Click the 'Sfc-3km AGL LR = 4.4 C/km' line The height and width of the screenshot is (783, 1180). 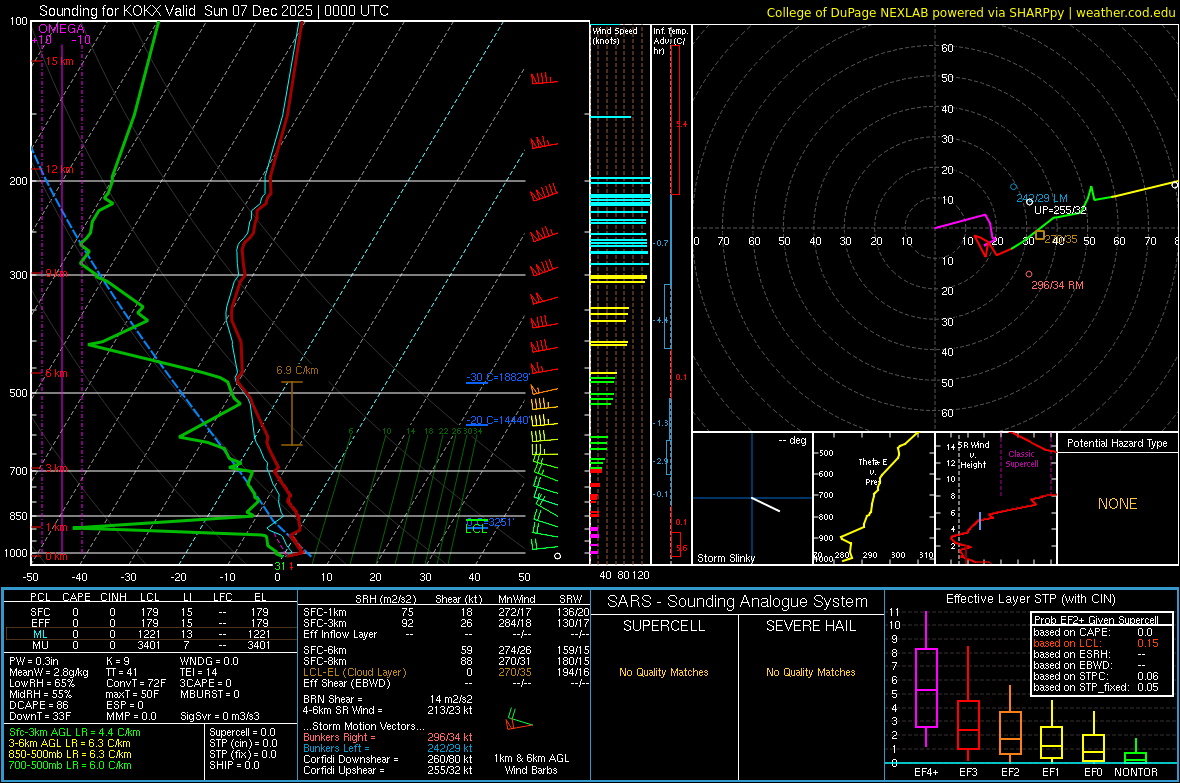tap(75, 733)
